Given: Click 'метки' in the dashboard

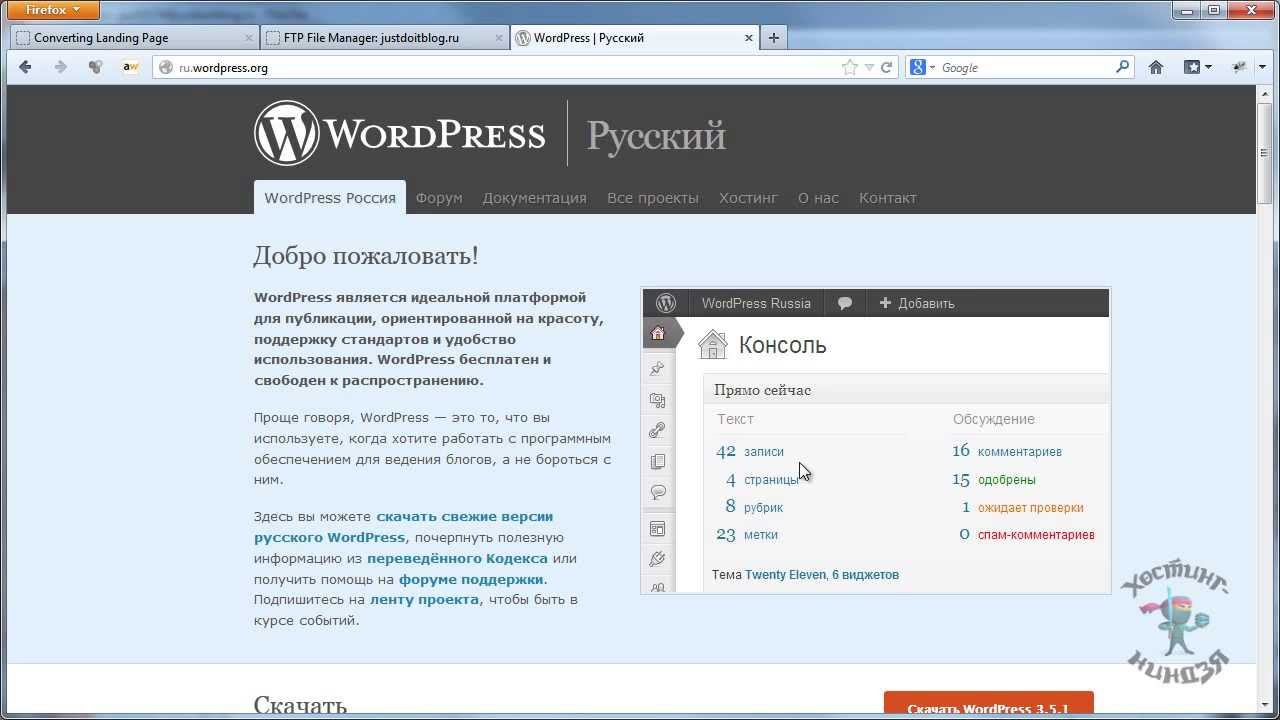Looking at the screenshot, I should tap(761, 535).
